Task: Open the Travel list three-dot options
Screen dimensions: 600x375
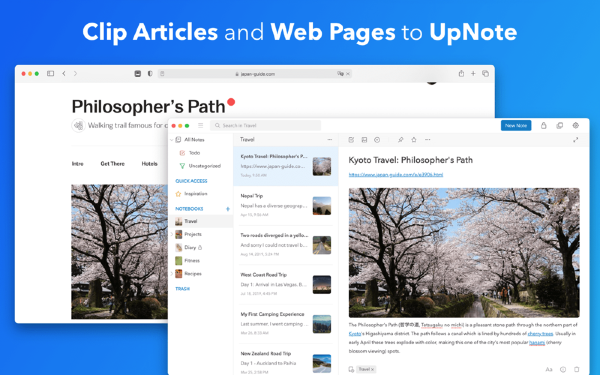Action: pos(330,140)
